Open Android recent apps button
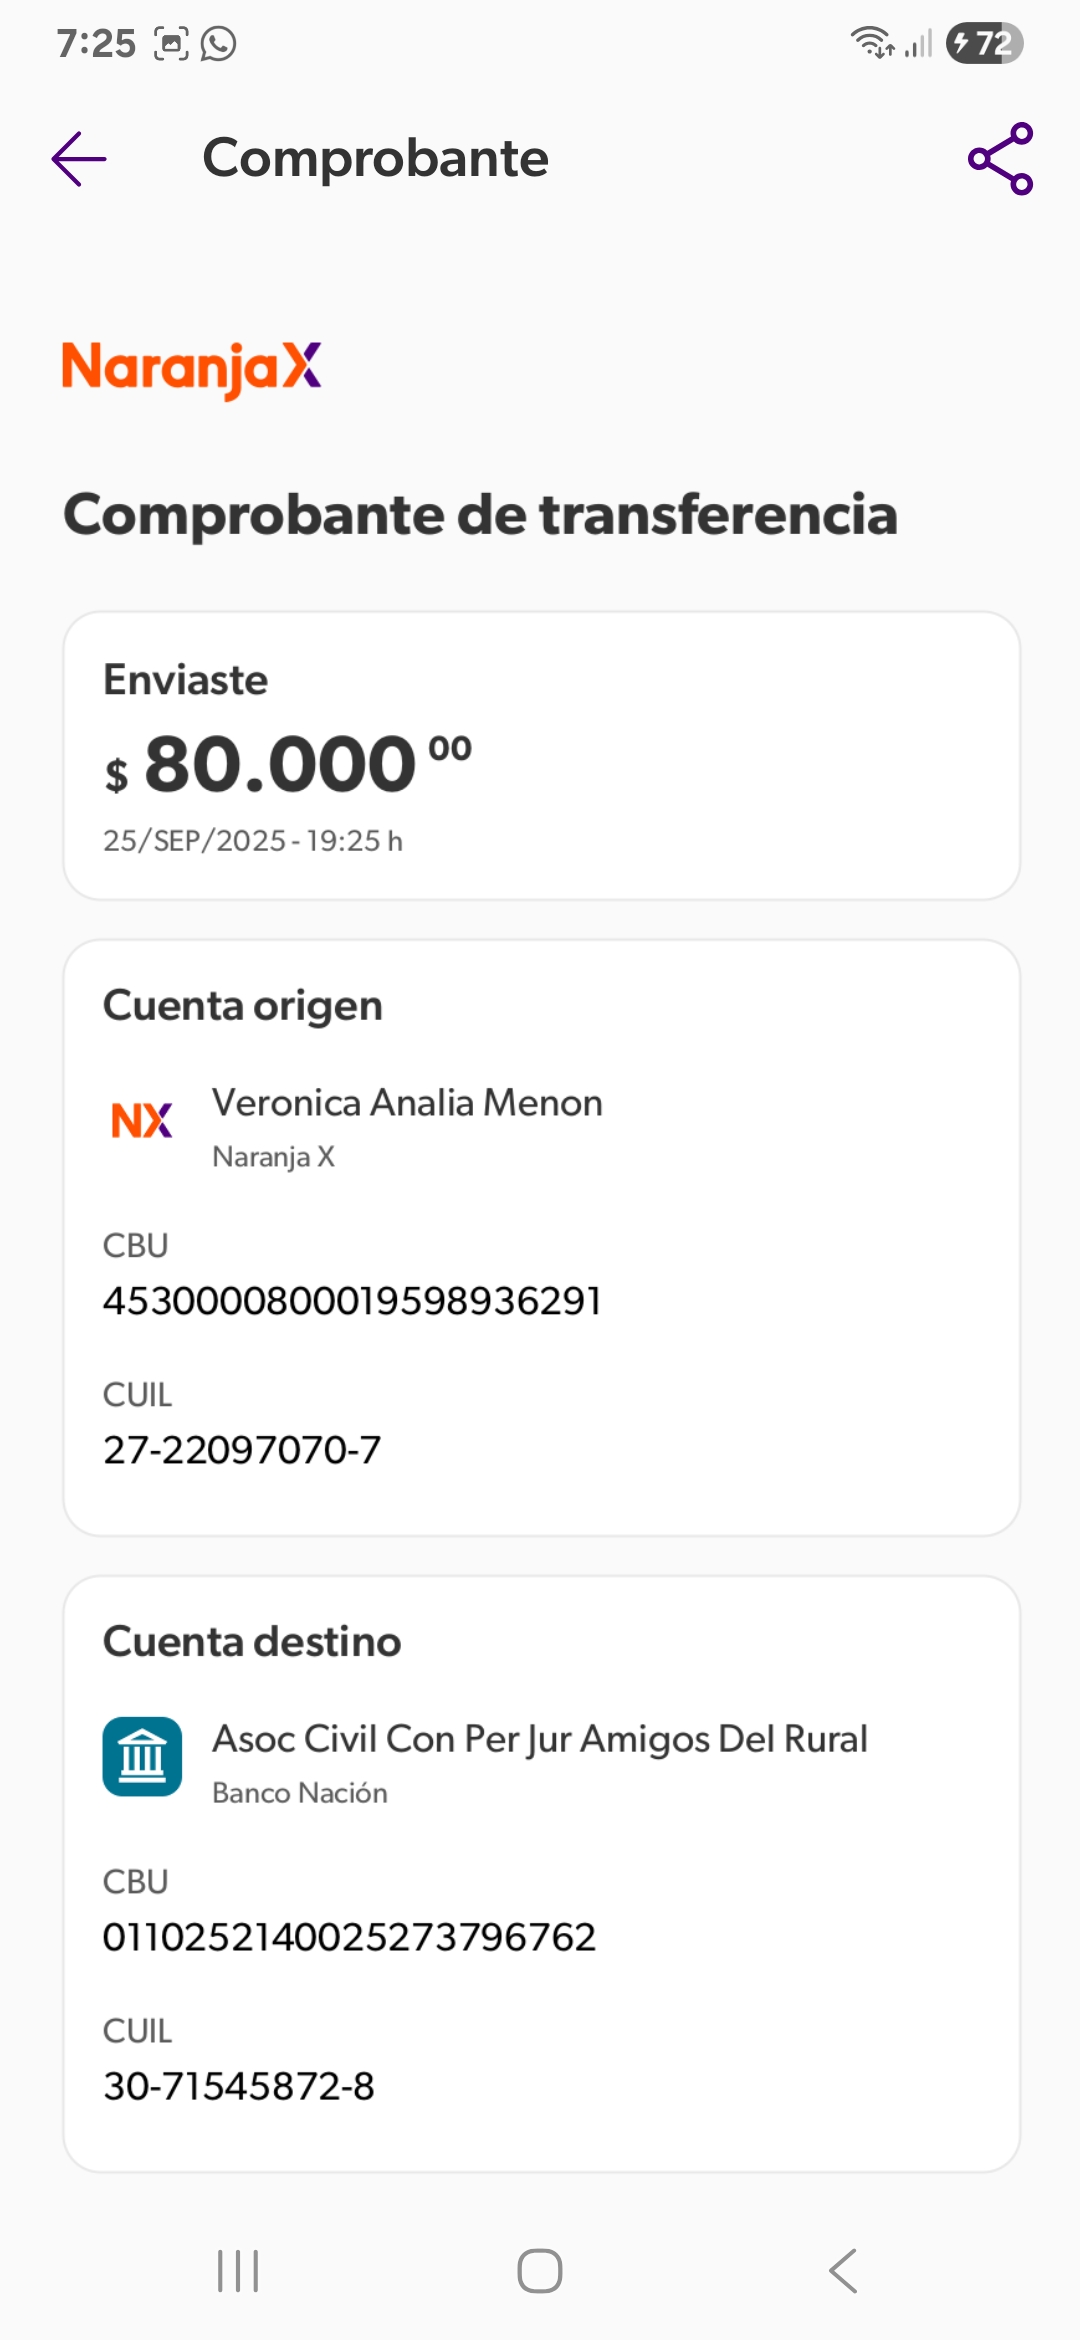This screenshot has width=1080, height=2340. point(238,2271)
